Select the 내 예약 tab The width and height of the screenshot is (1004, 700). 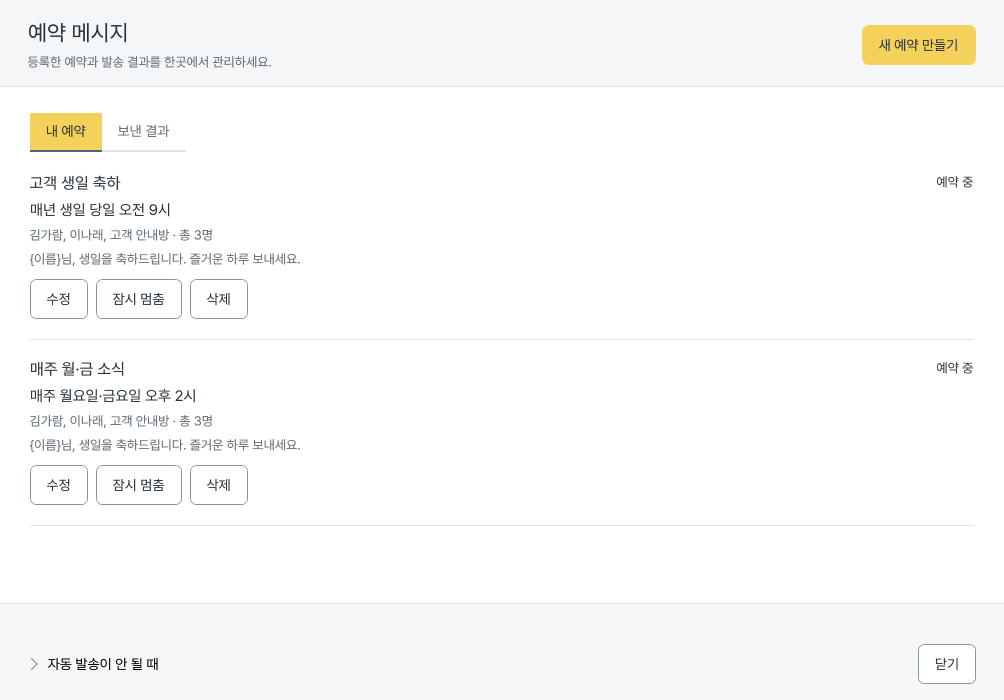pyautogui.click(x=66, y=131)
